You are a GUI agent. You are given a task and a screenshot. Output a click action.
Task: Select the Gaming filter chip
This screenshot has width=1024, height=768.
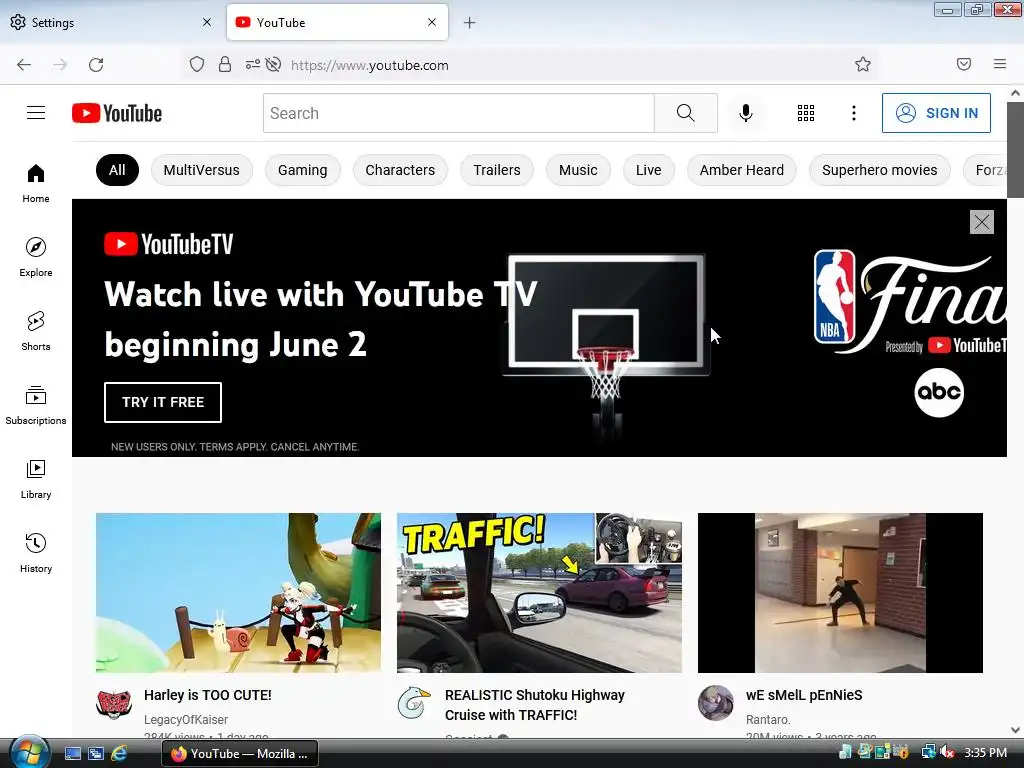tap(302, 170)
